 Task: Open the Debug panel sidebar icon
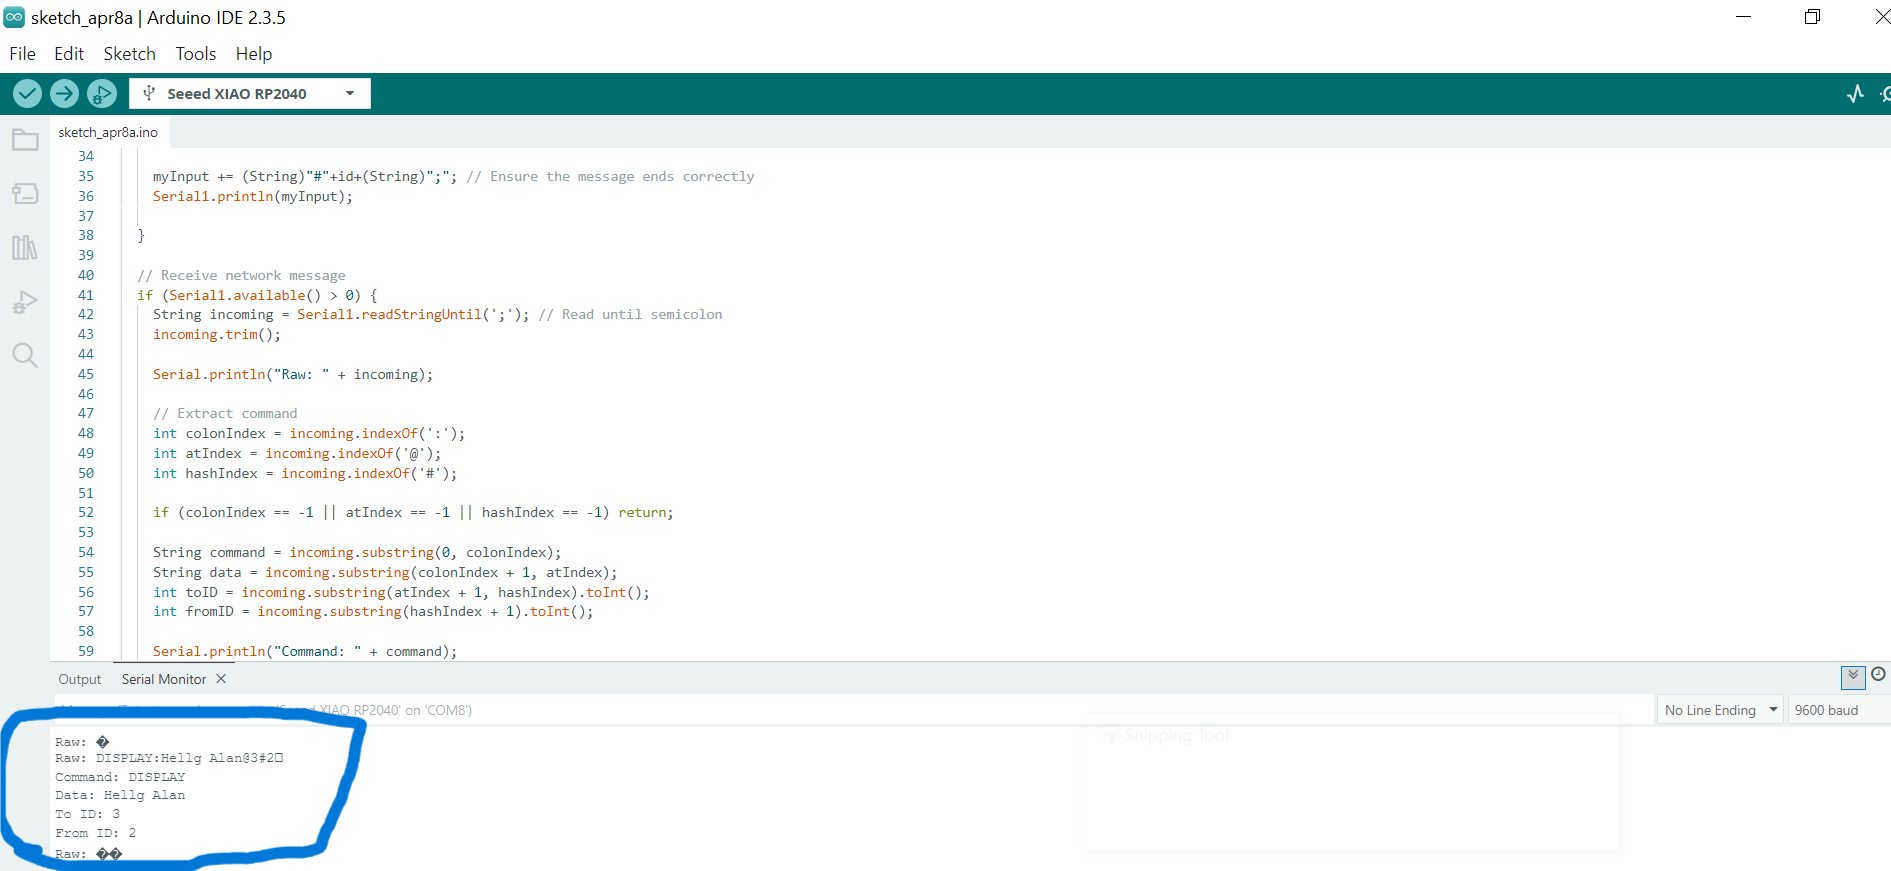click(25, 302)
